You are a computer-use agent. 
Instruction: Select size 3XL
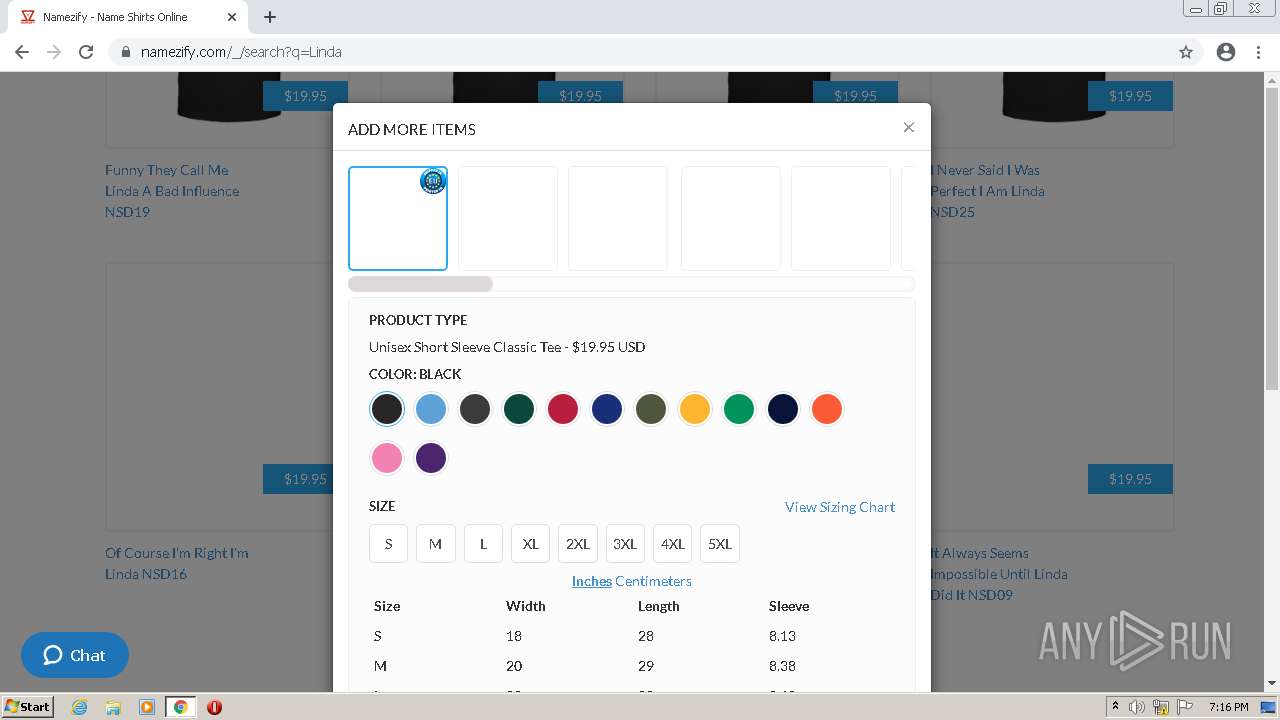[625, 544]
